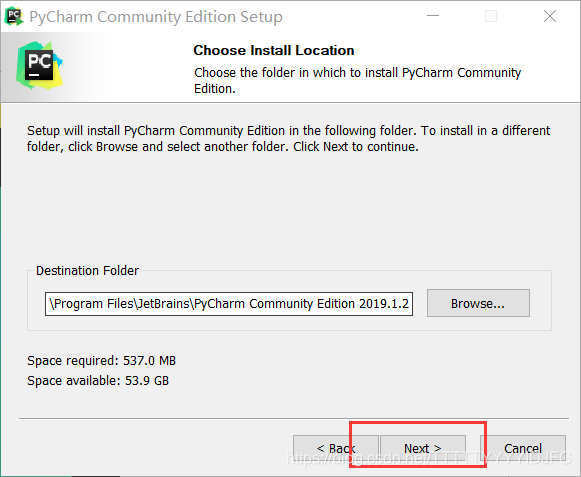Click the PyCharm title bar icon
Image resolution: width=581 pixels, height=477 pixels.
tap(14, 16)
